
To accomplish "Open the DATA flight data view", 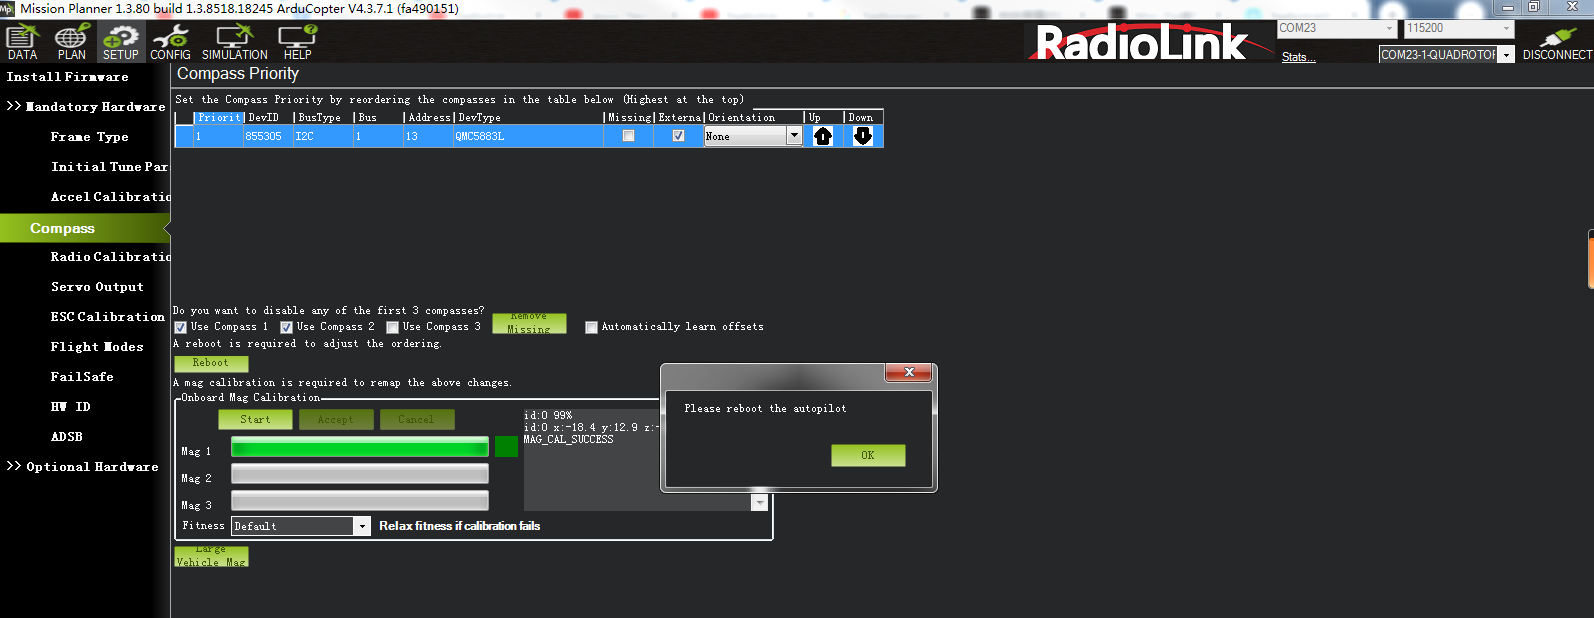I will (22, 42).
